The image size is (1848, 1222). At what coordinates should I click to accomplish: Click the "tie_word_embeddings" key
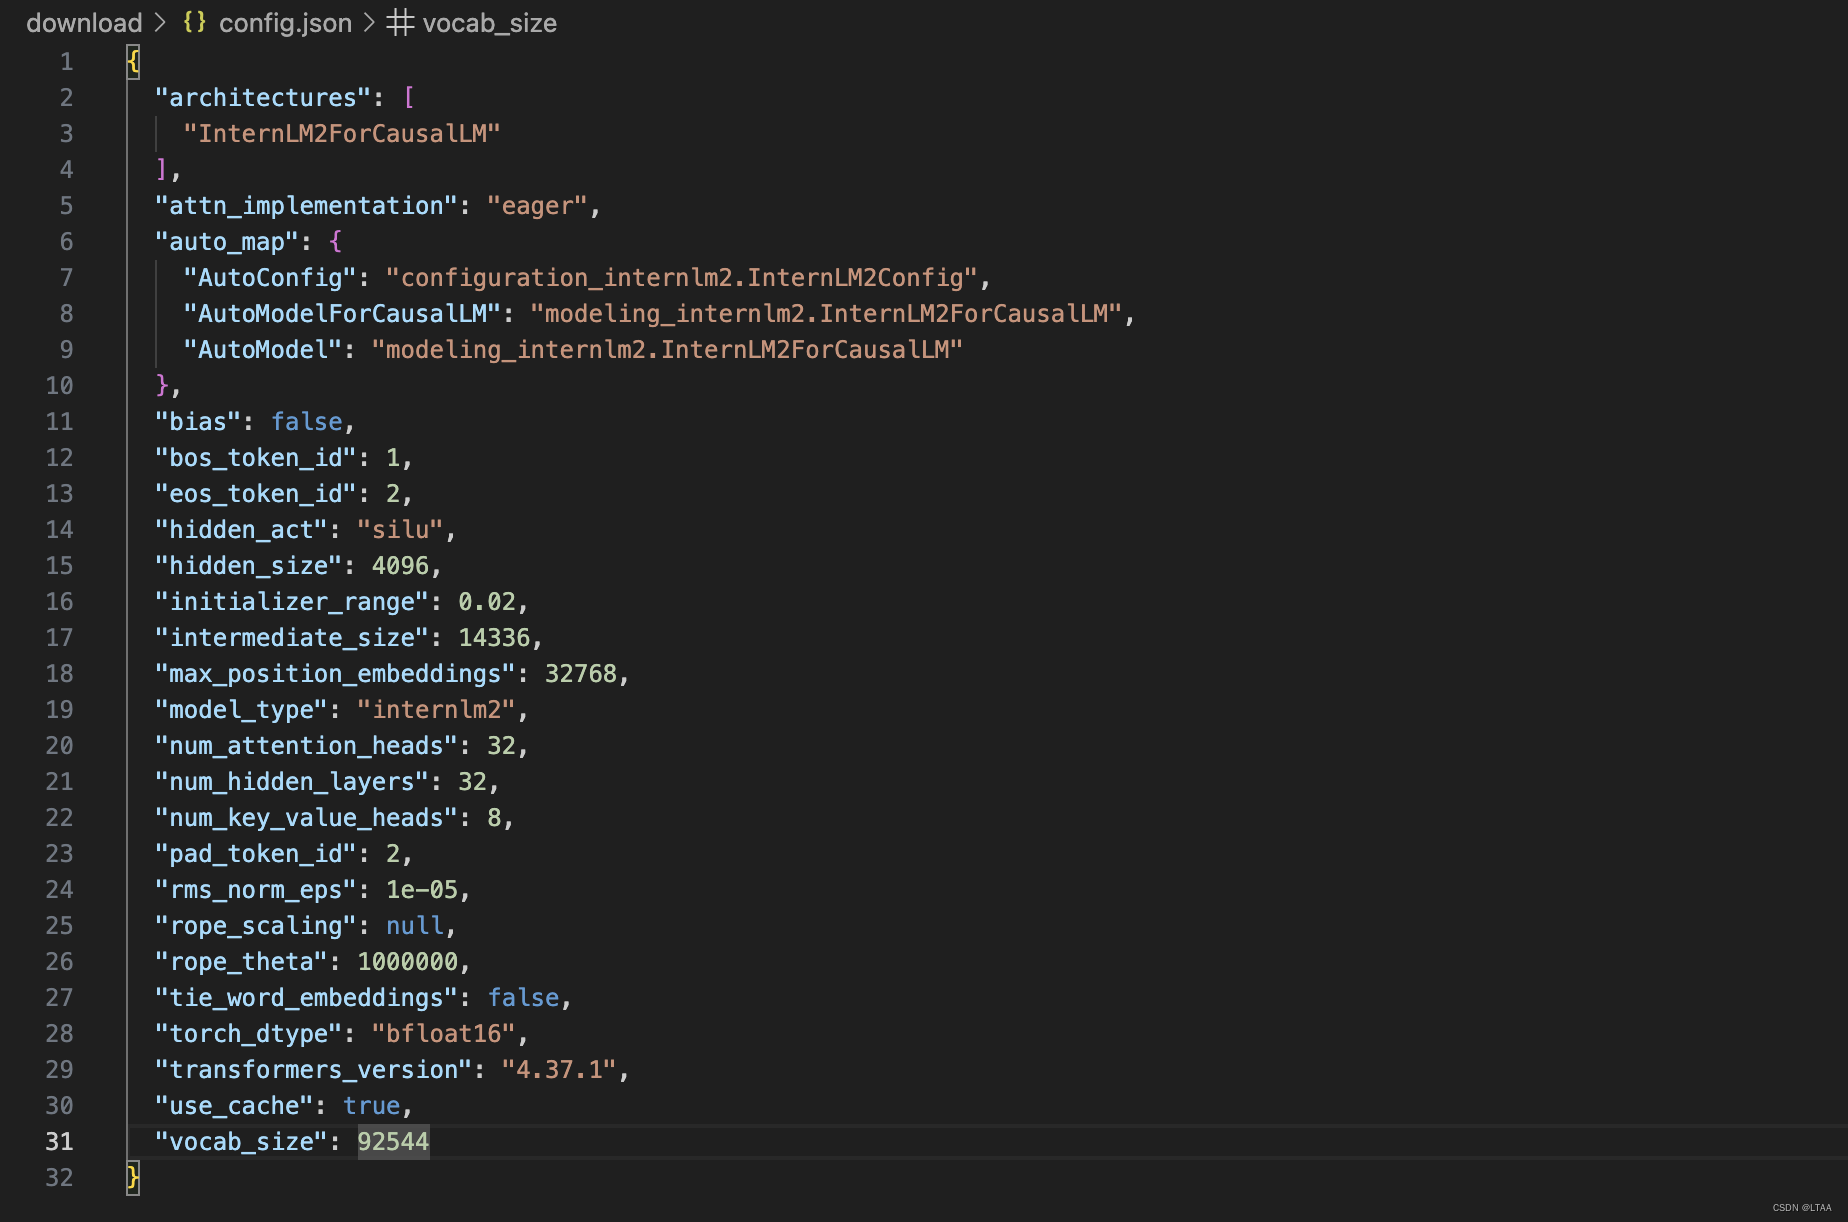306,998
